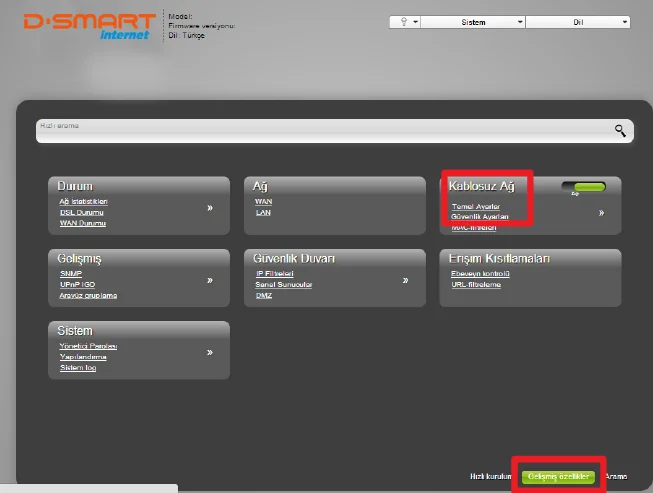Viewport: 653px width, 493px height.
Task: Switch to Gelişmiş özellikler view
Action: tap(558, 477)
